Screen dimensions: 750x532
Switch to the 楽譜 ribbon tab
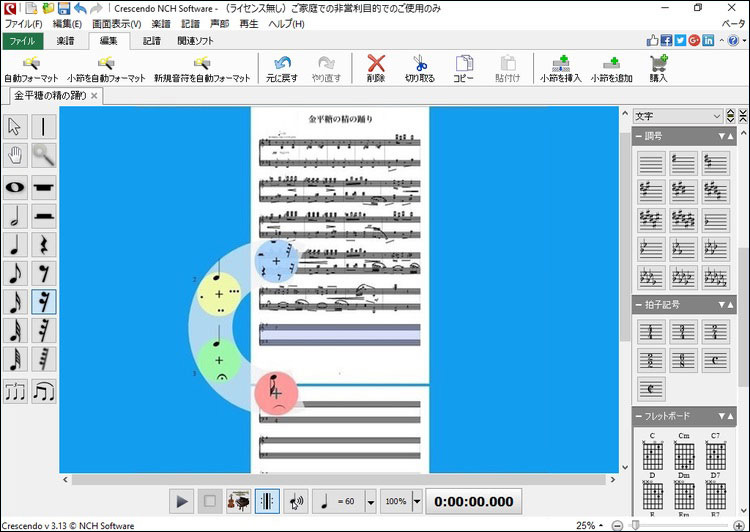(x=66, y=41)
